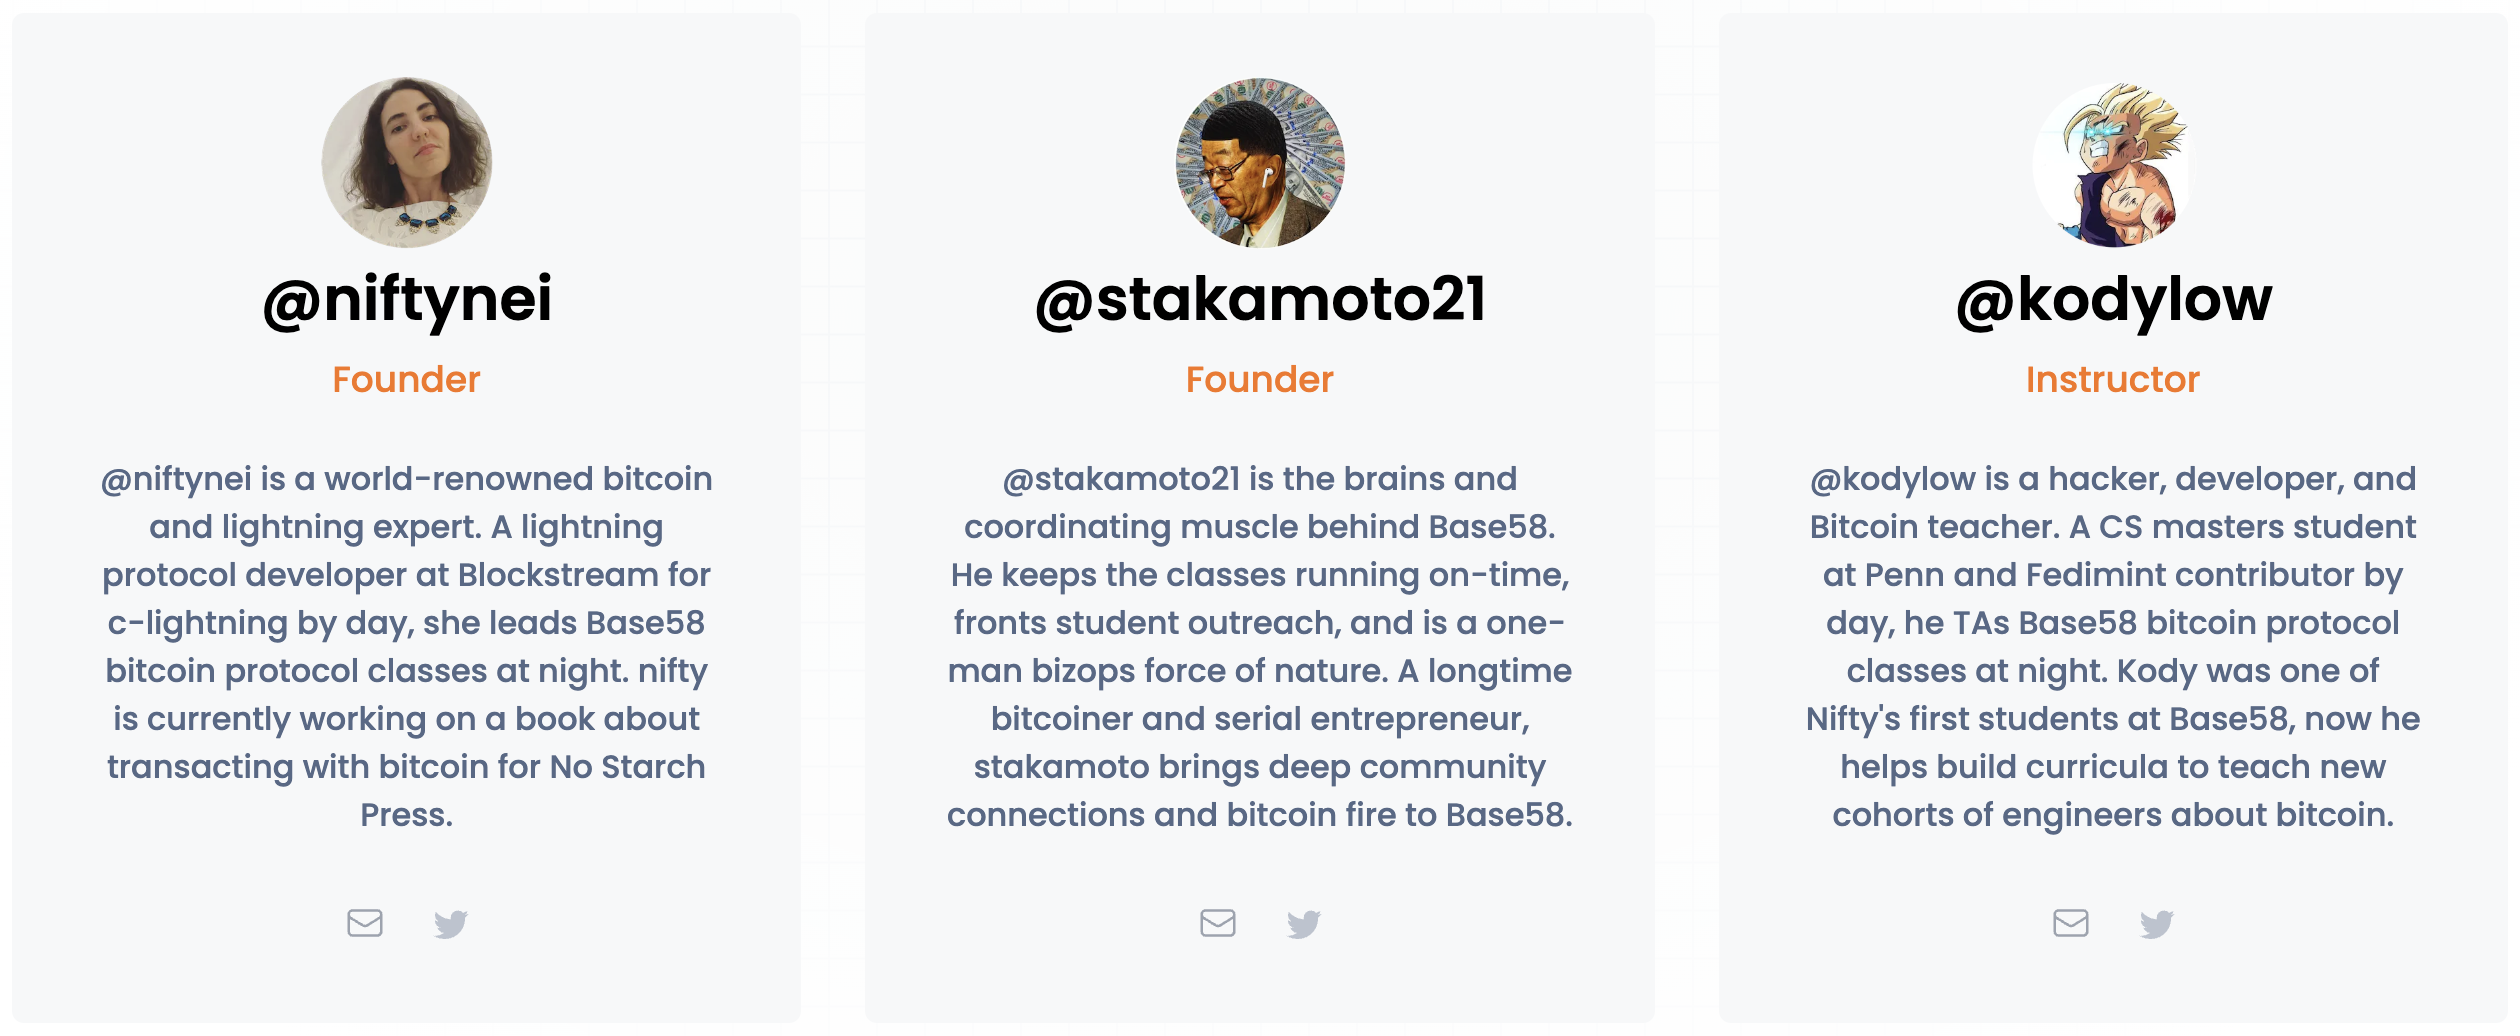Open the Twitter icon for @niftynei
This screenshot has width=2520, height=1036.
coord(451,923)
